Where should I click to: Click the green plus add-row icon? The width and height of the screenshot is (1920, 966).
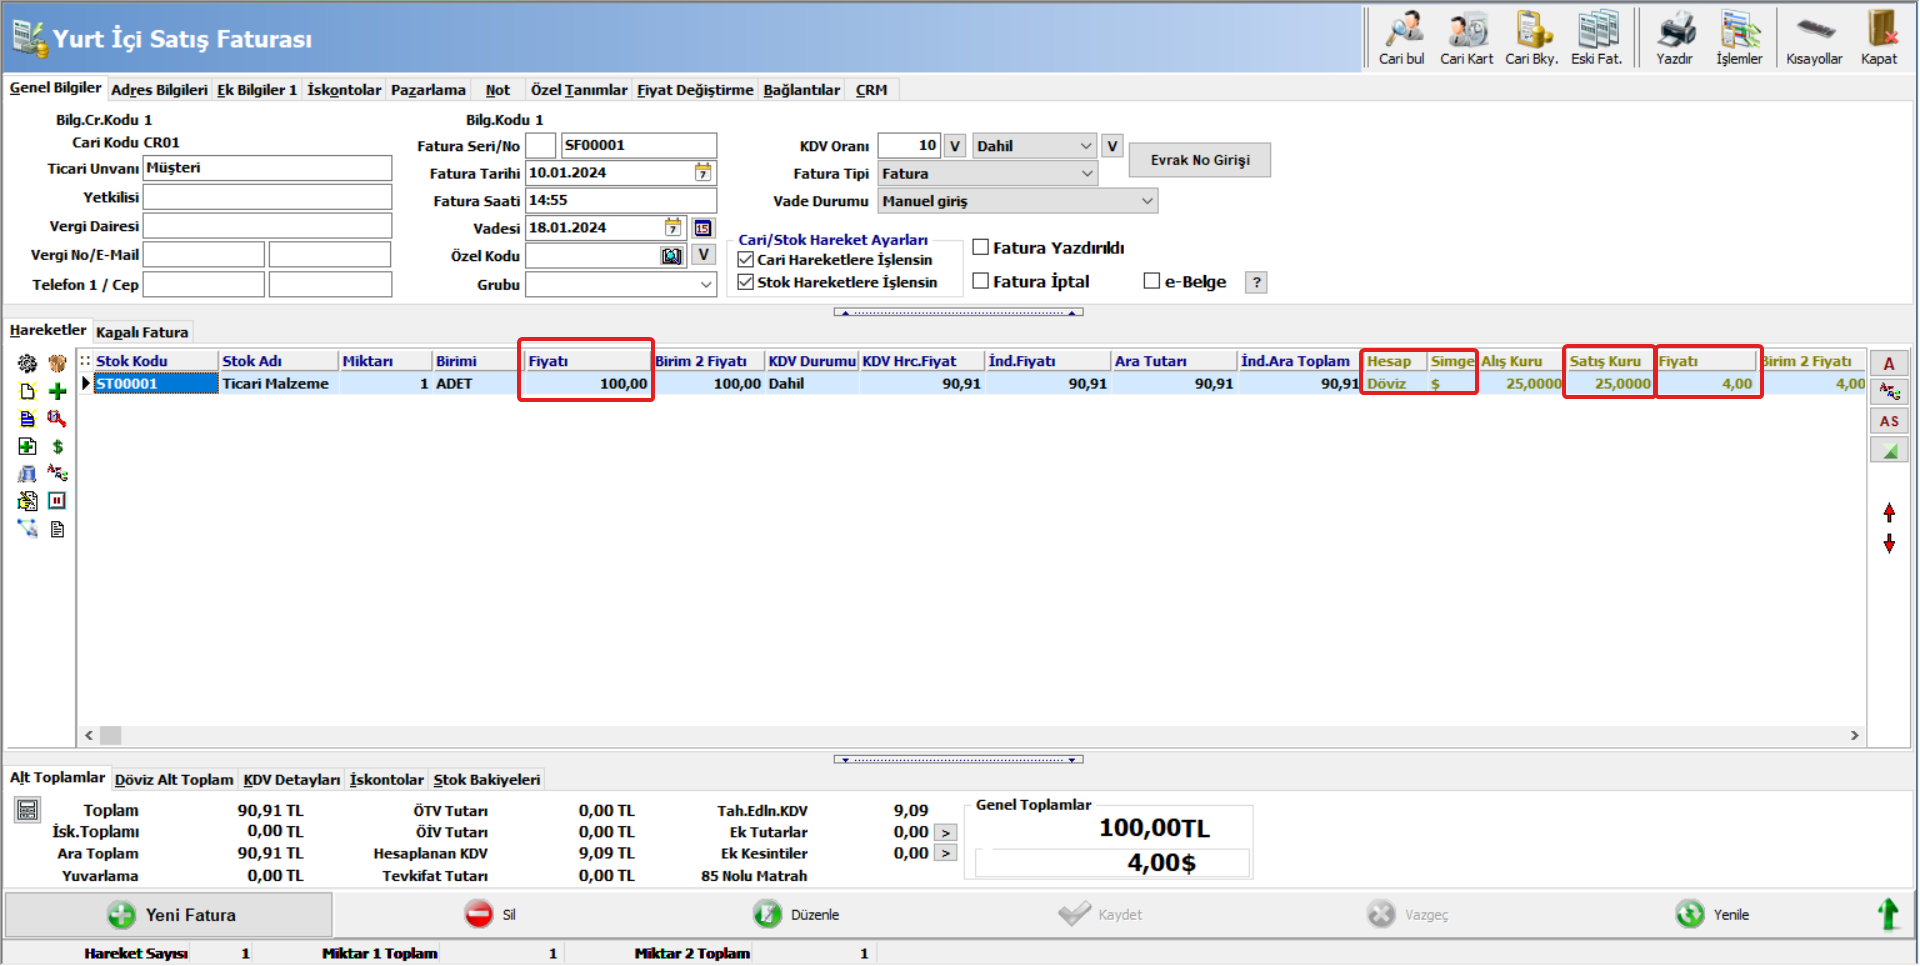(x=57, y=391)
